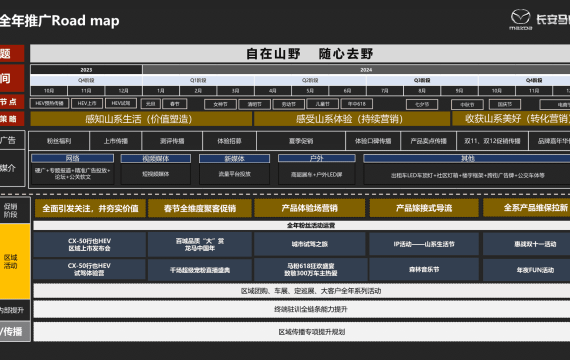Click the 城市试驾之旅 activity box
Image resolution: width=570 pixels, height=360 pixels.
[309, 244]
